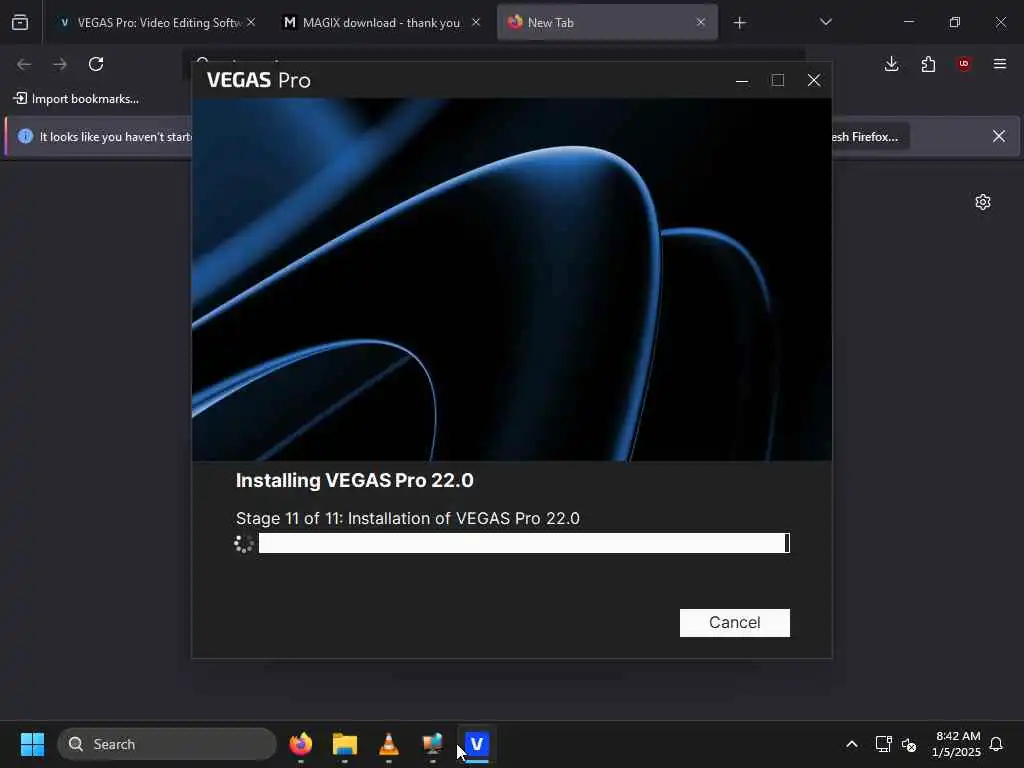Open File Explorer from the taskbar
The image size is (1024, 768).
tap(345, 744)
